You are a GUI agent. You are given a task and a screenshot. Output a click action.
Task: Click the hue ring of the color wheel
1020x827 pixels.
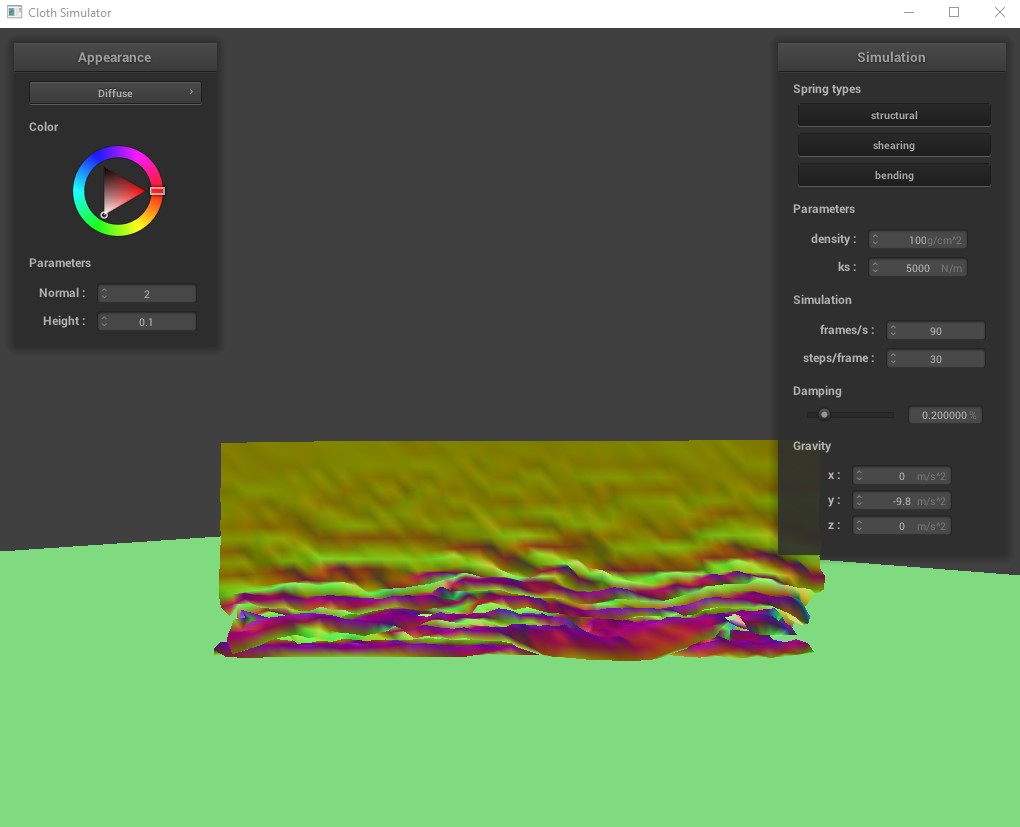point(118,152)
